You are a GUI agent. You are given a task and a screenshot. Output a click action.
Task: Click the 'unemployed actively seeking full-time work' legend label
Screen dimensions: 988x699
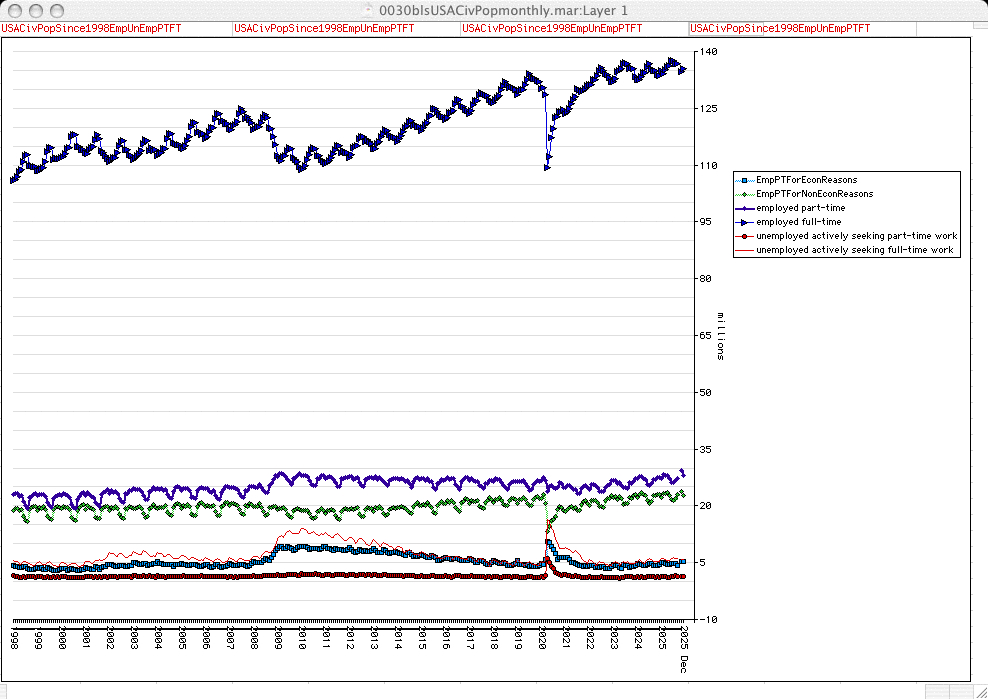click(856, 250)
